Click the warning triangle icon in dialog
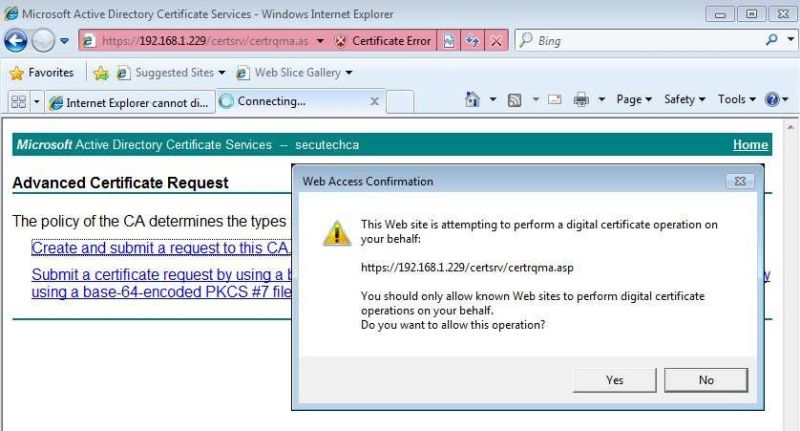 coord(337,233)
